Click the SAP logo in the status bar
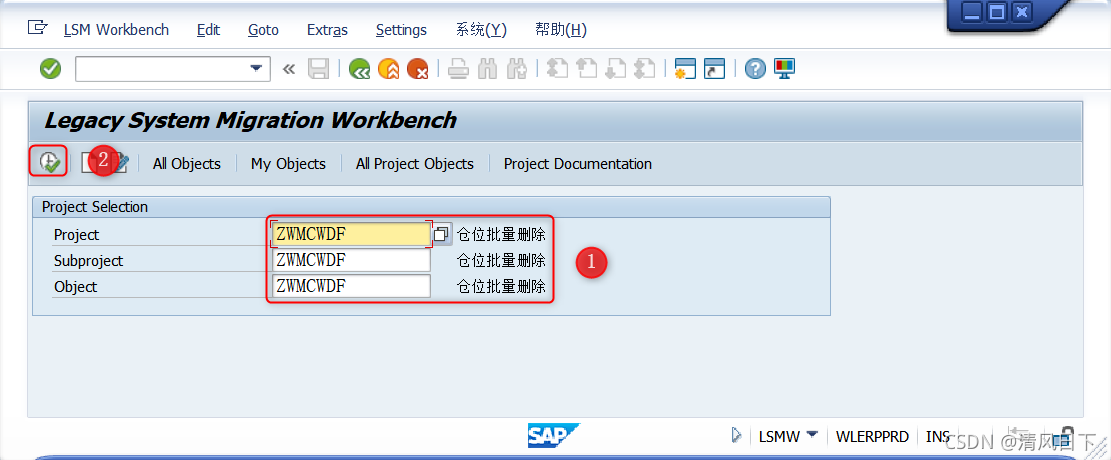This screenshot has width=1111, height=460. coord(554,435)
